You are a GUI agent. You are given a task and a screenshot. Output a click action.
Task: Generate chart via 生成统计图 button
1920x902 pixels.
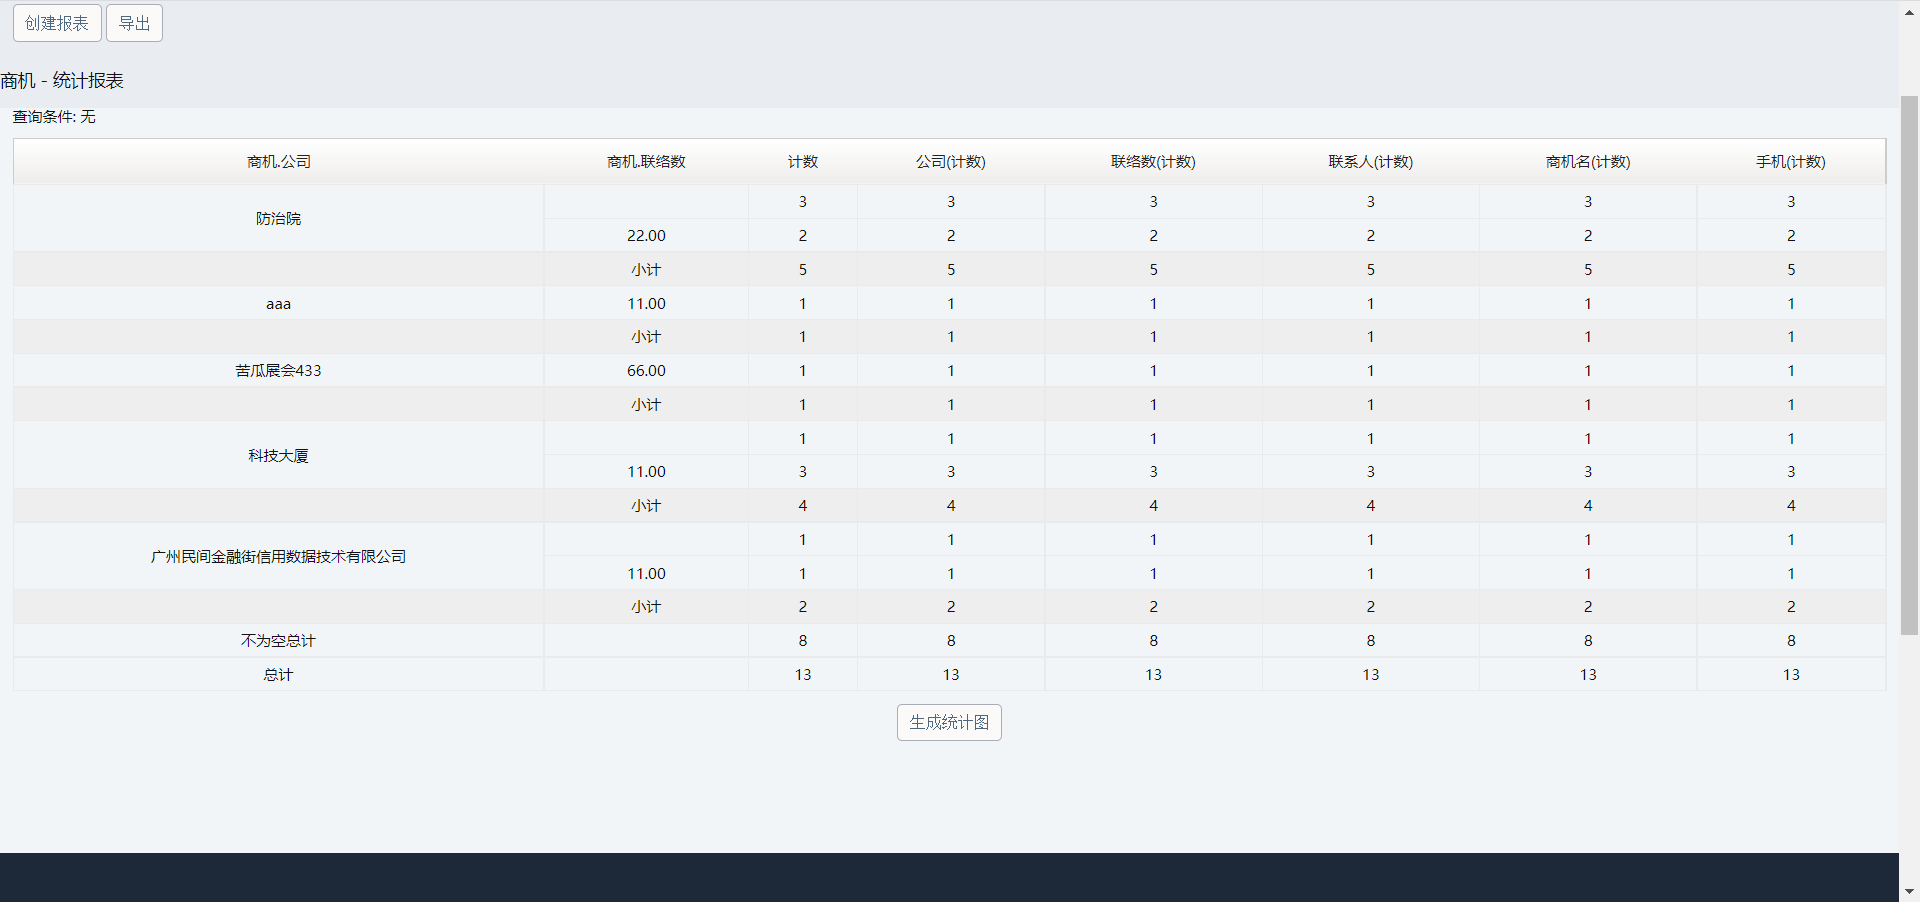coord(949,722)
